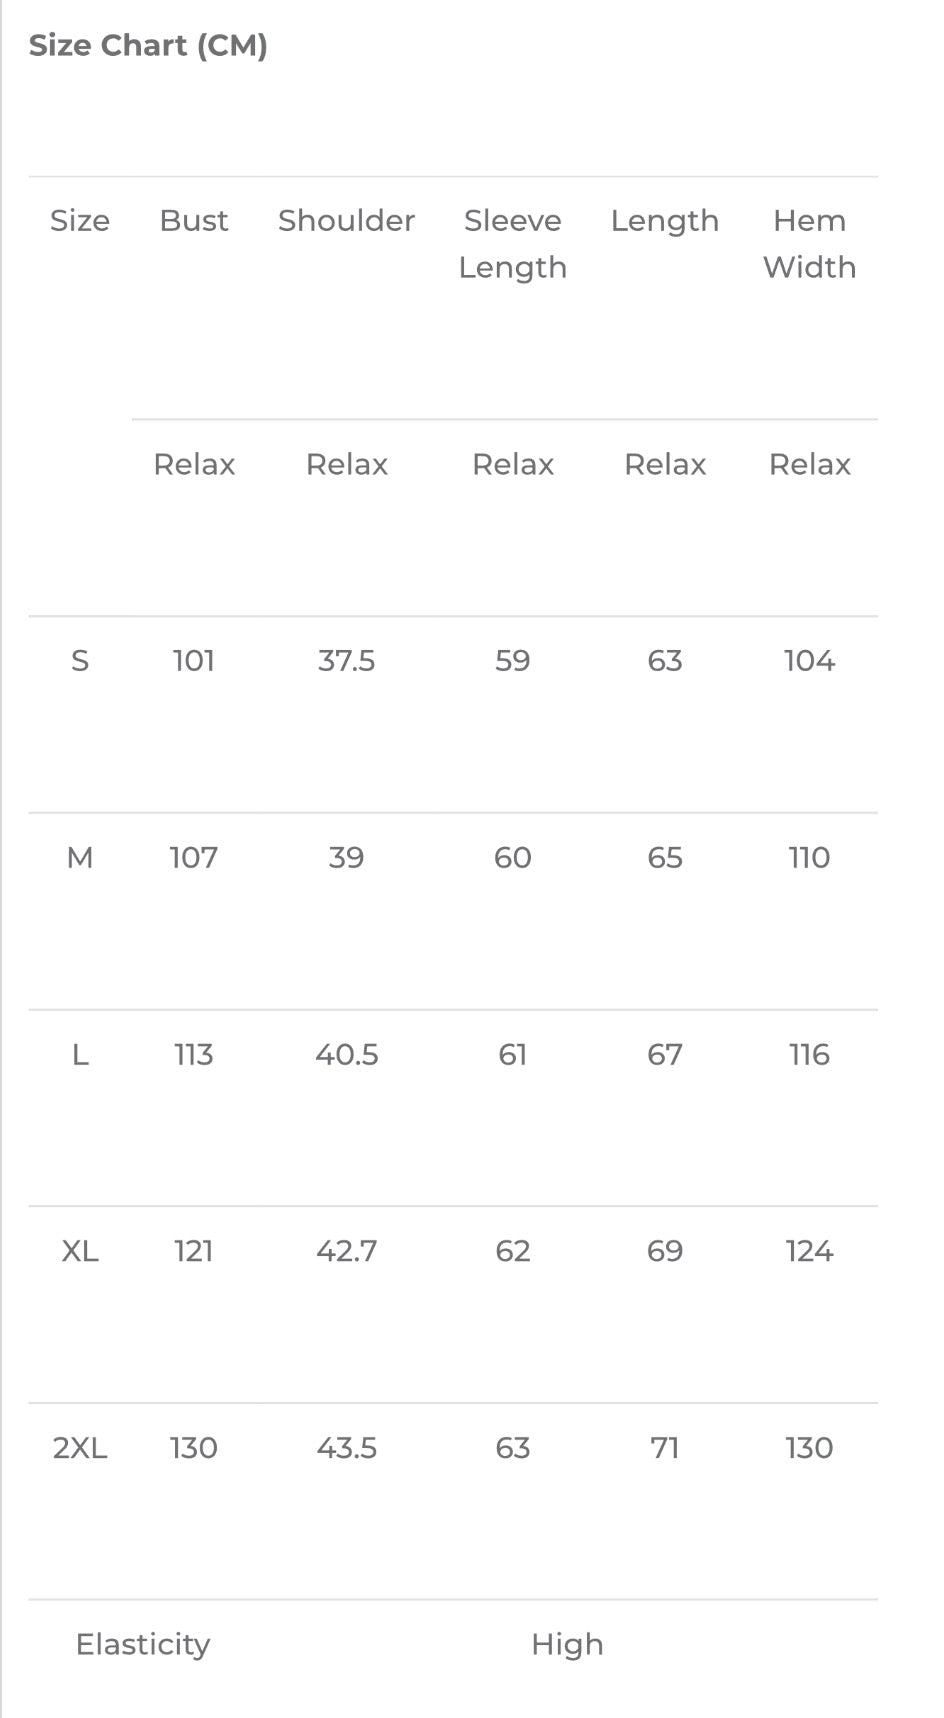The image size is (944, 1718).
Task: Click the Hem Width column header
Action: (809, 243)
